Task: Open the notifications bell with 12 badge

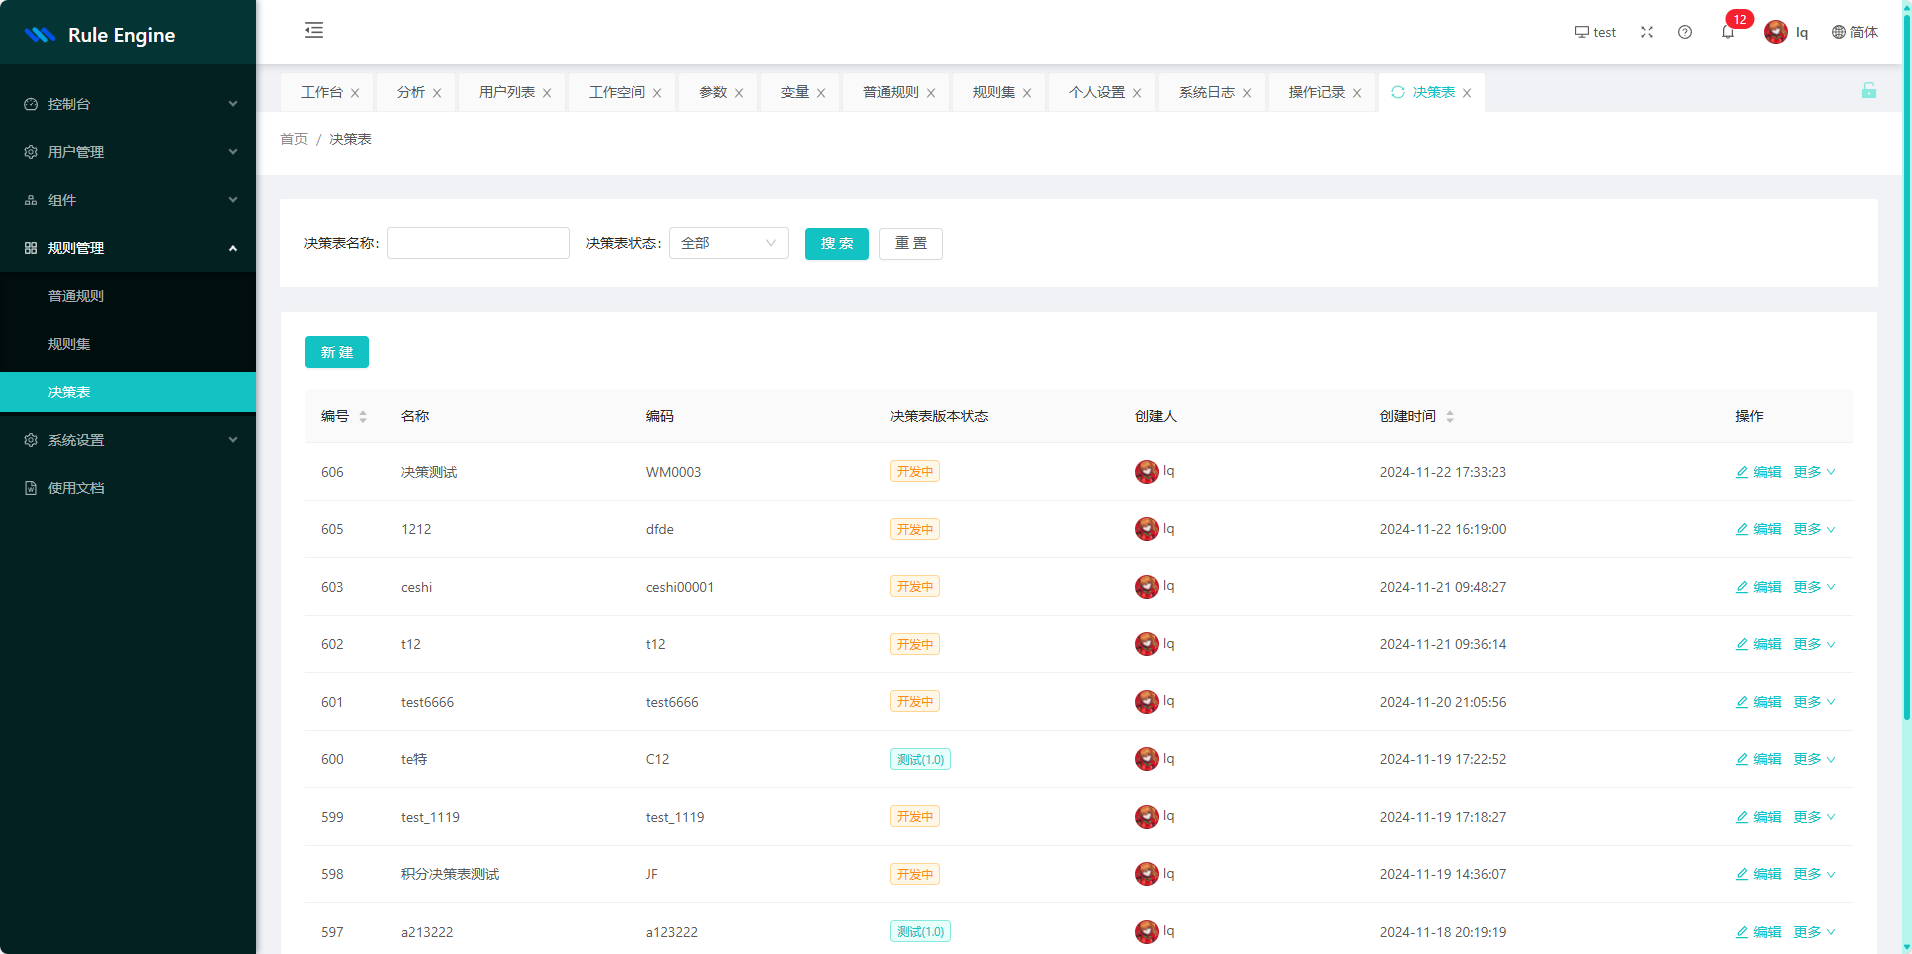Action: pyautogui.click(x=1727, y=32)
